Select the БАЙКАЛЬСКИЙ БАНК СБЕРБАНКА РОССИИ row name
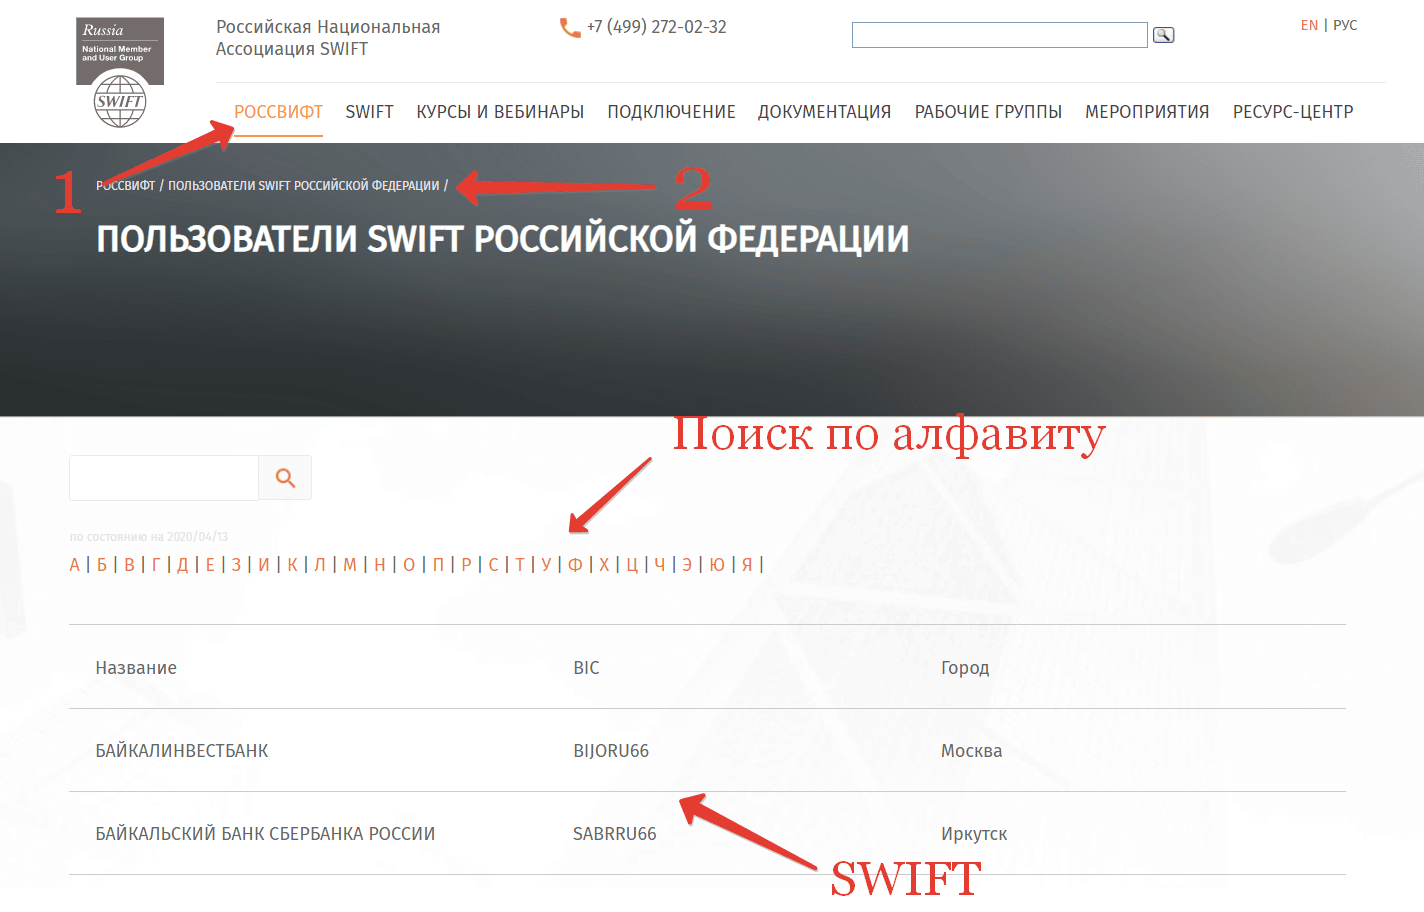The height and width of the screenshot is (912, 1424). 265,834
